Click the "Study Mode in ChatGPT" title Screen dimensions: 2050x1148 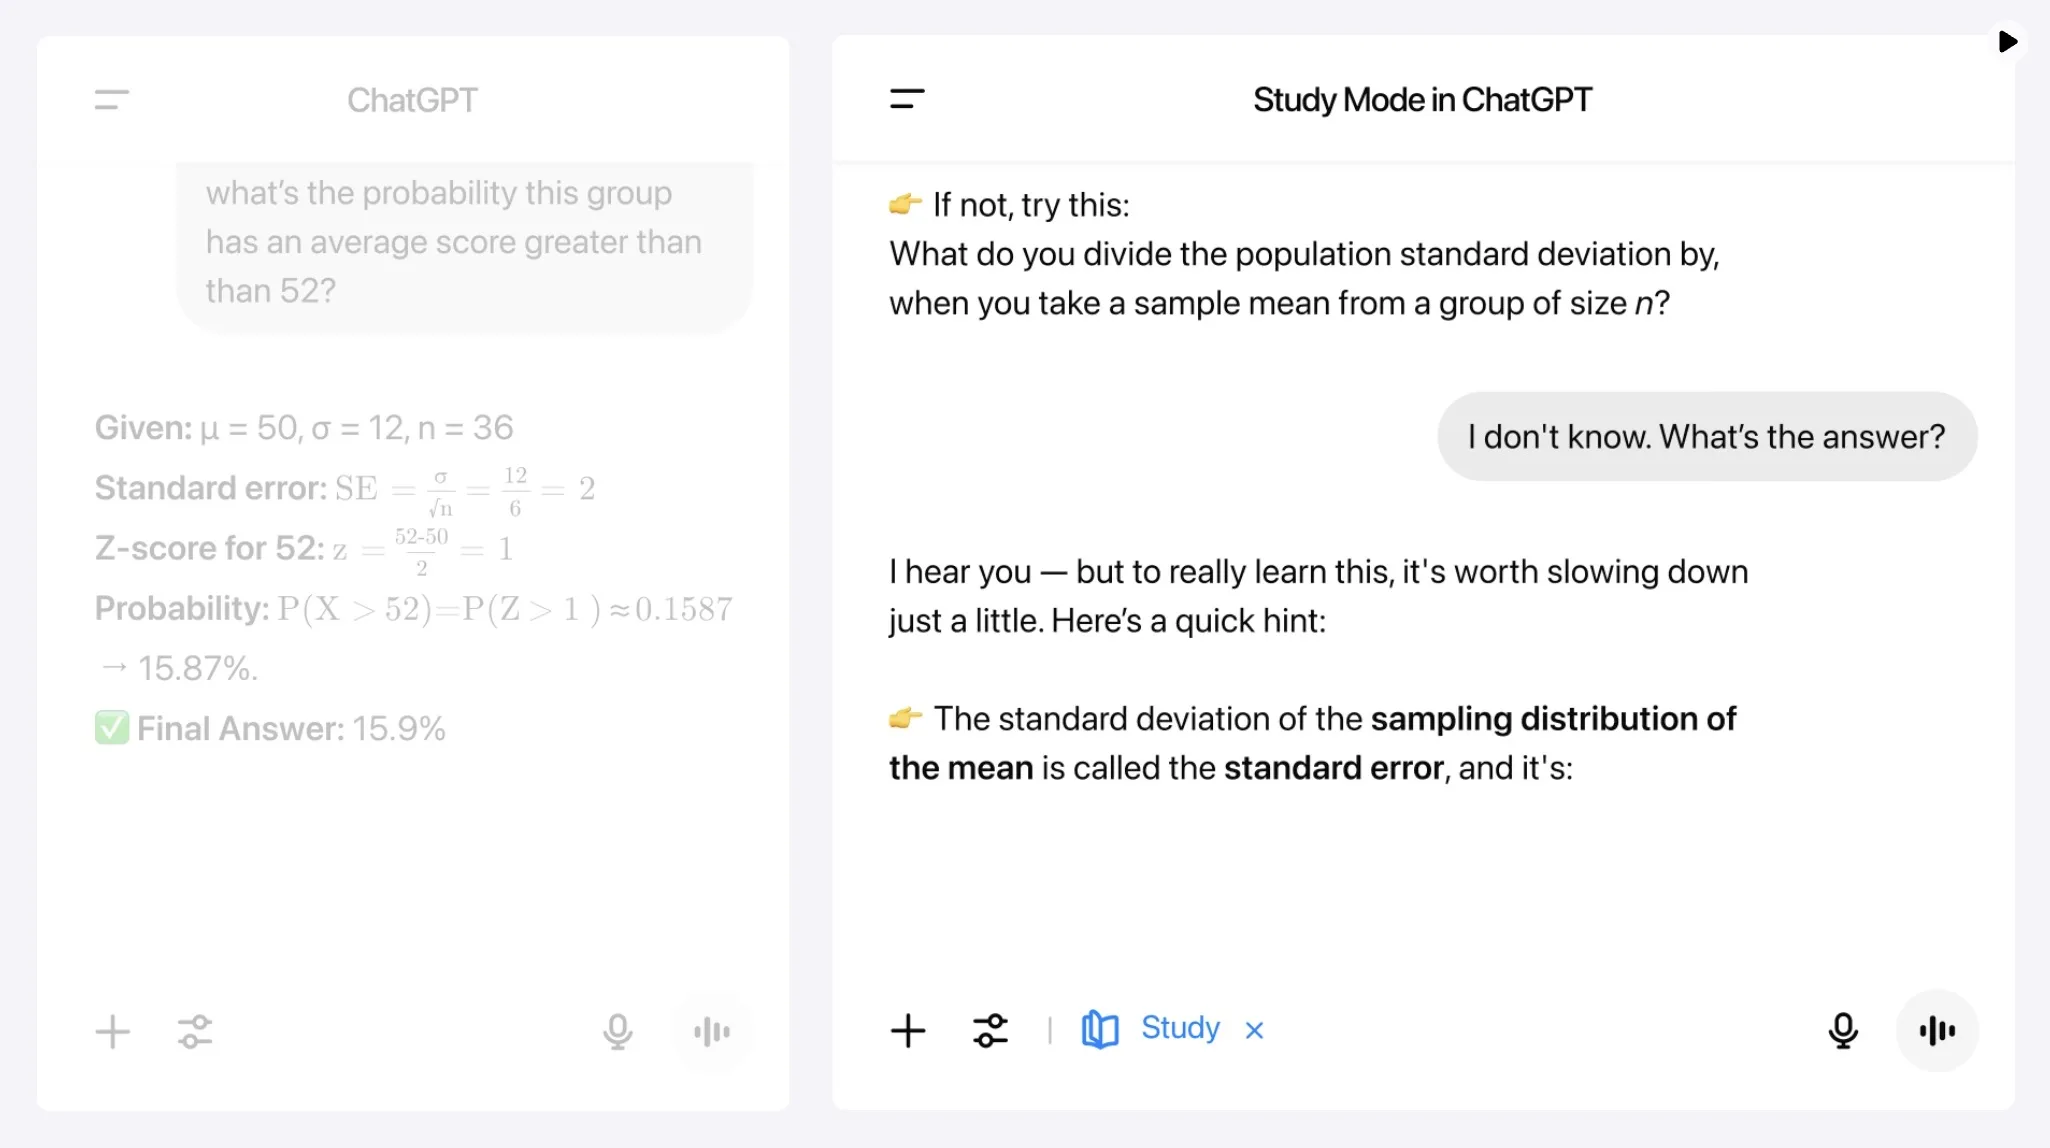1422,100
